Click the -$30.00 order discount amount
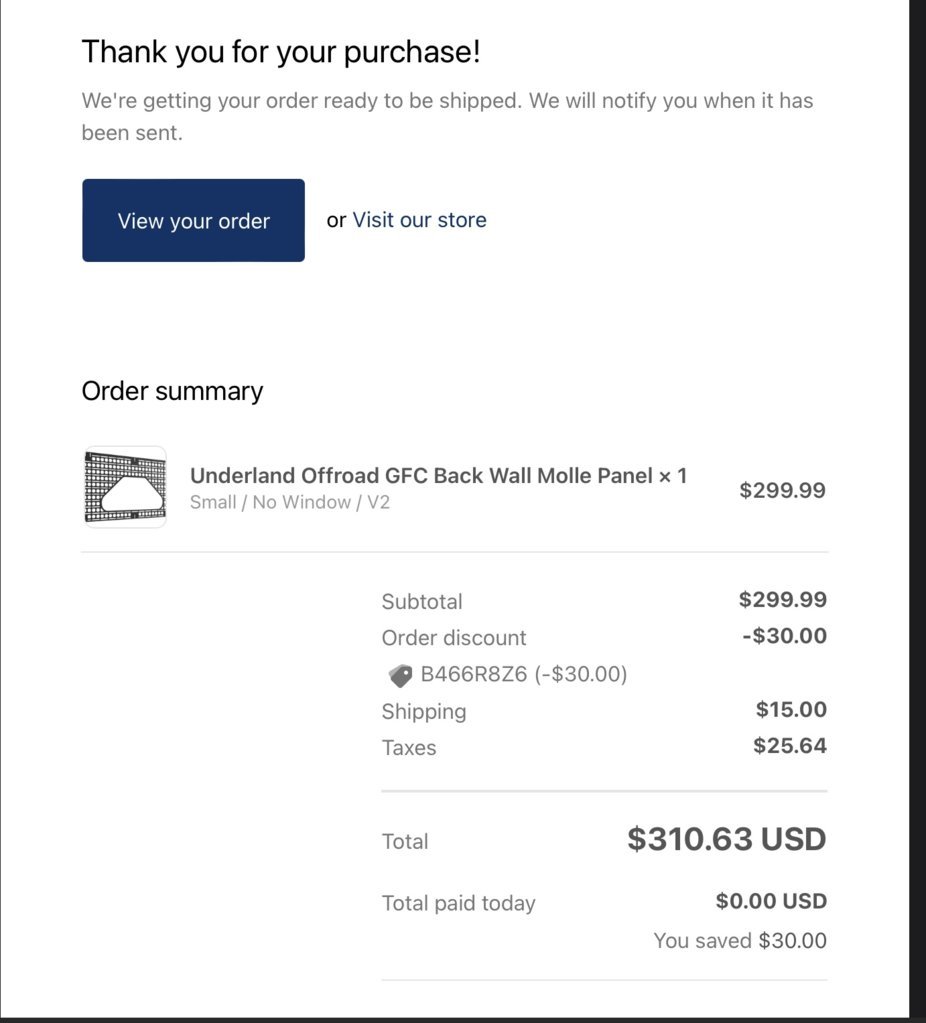The width and height of the screenshot is (926, 1023). [x=784, y=635]
